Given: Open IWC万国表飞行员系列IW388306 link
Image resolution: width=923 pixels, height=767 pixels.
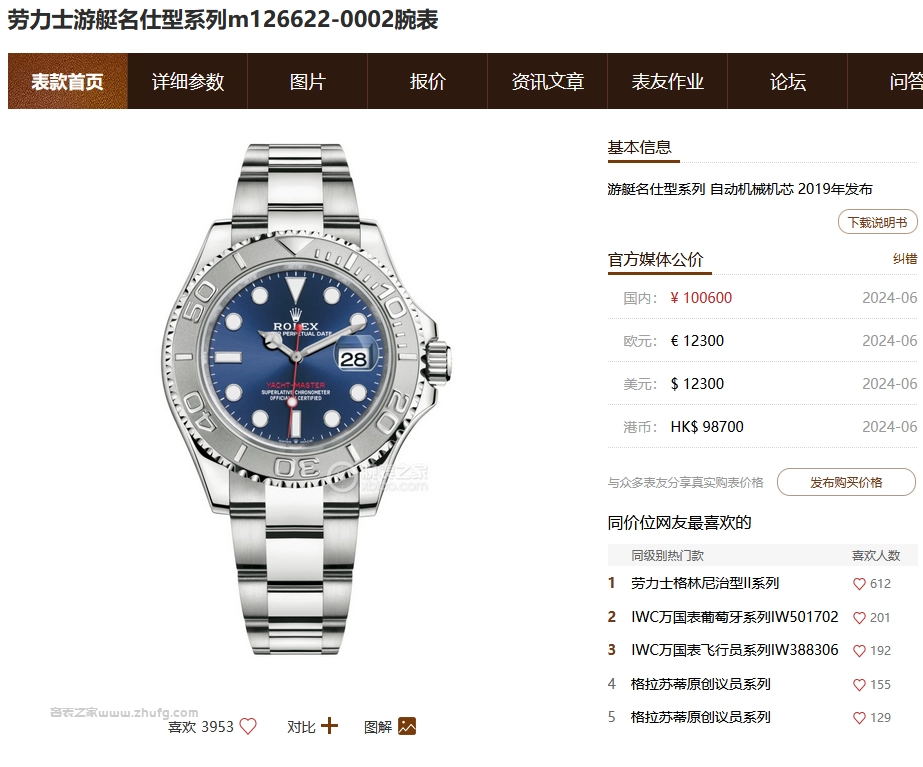Looking at the screenshot, I should click(x=734, y=650).
